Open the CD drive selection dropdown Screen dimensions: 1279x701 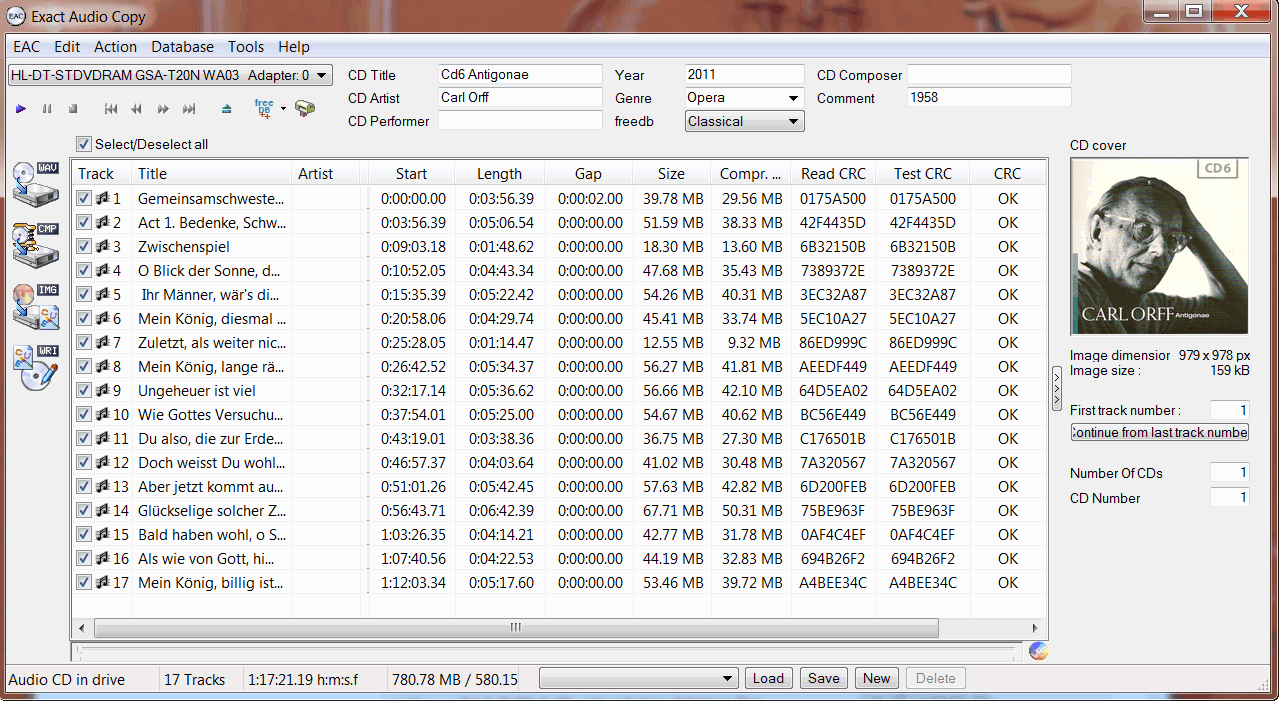[x=321, y=75]
